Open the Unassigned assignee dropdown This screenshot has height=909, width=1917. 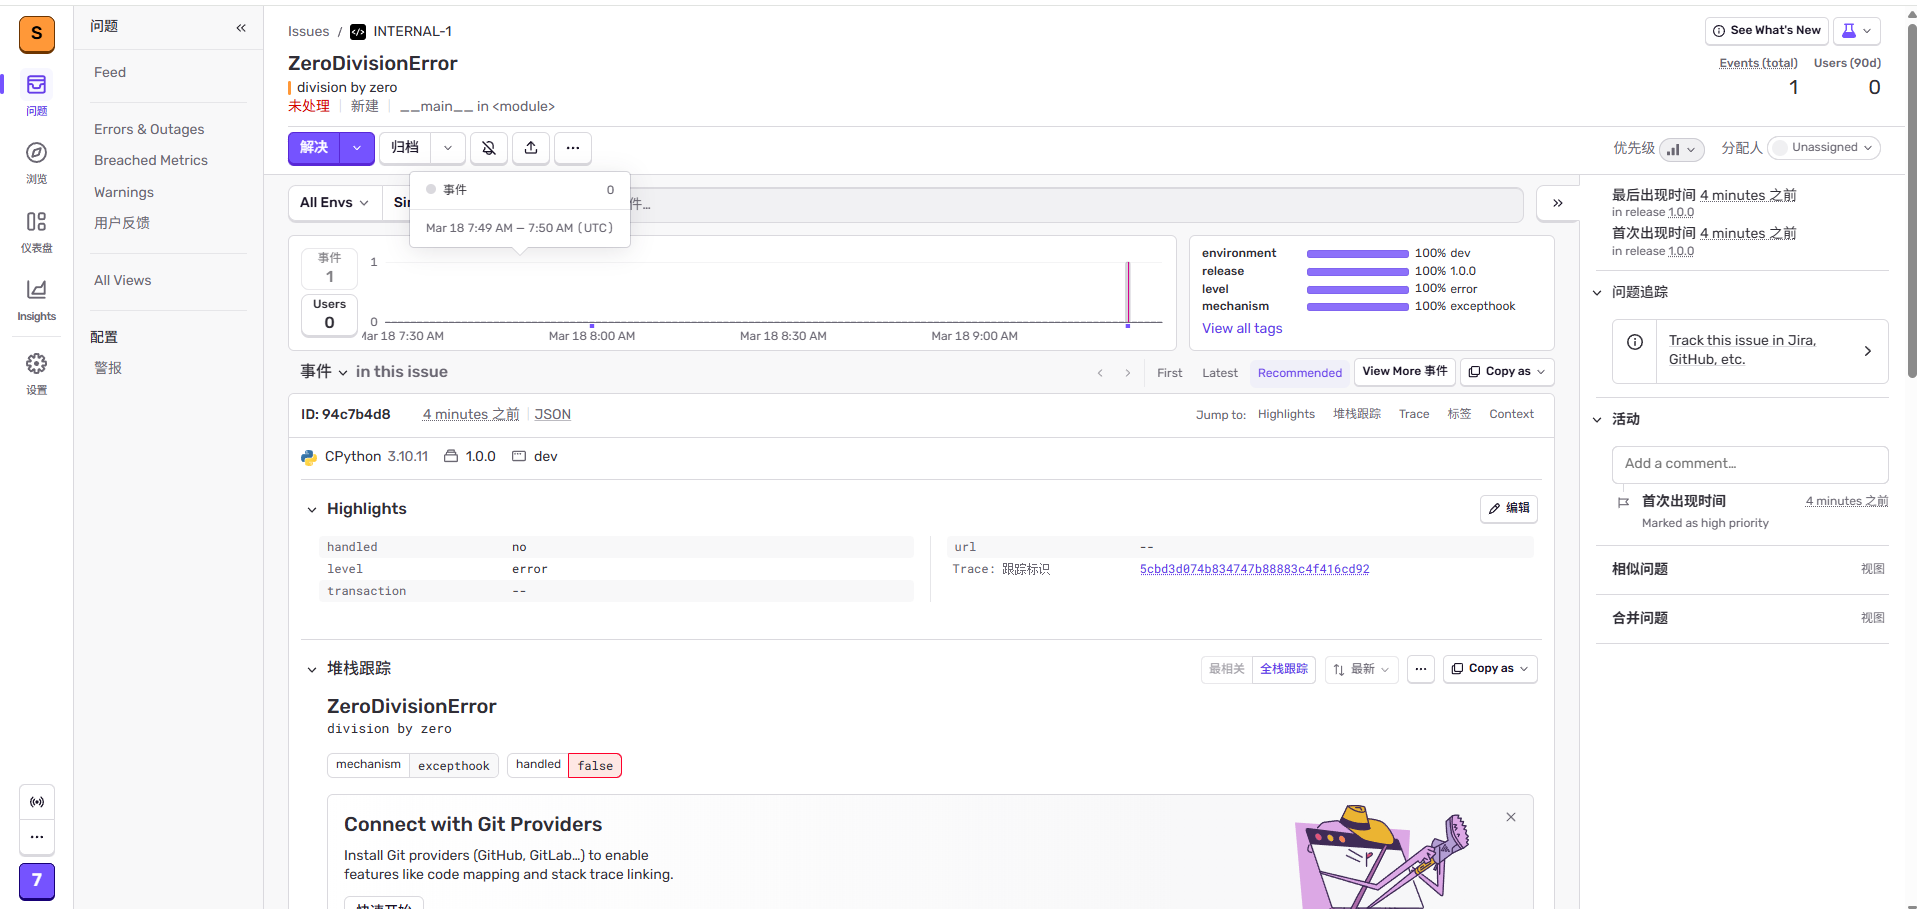1824,148
